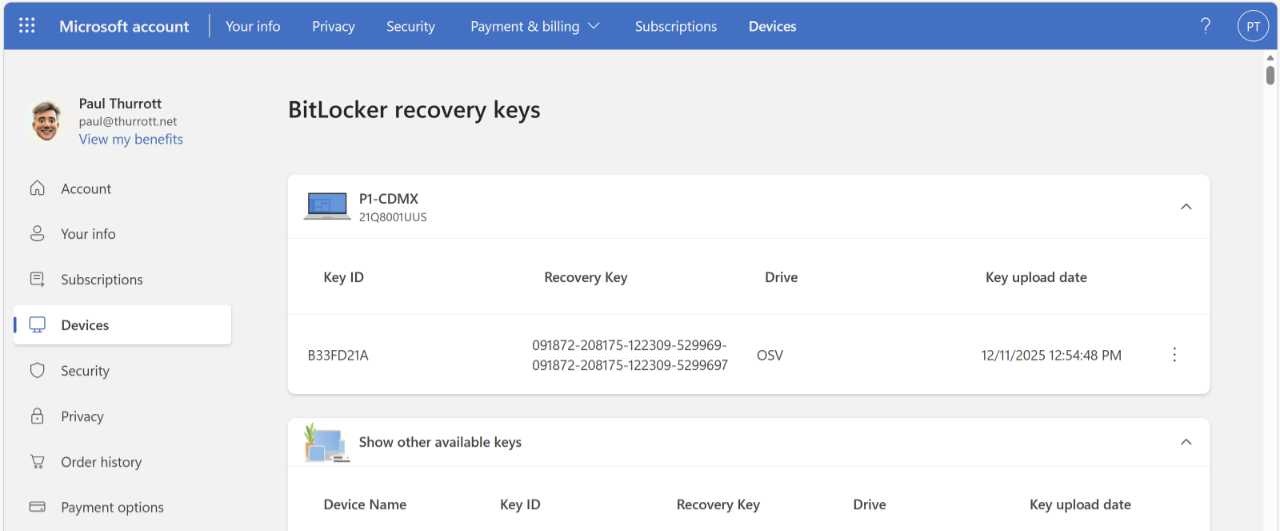
Task: Open the app launcher grid icon
Action: (x=27, y=26)
